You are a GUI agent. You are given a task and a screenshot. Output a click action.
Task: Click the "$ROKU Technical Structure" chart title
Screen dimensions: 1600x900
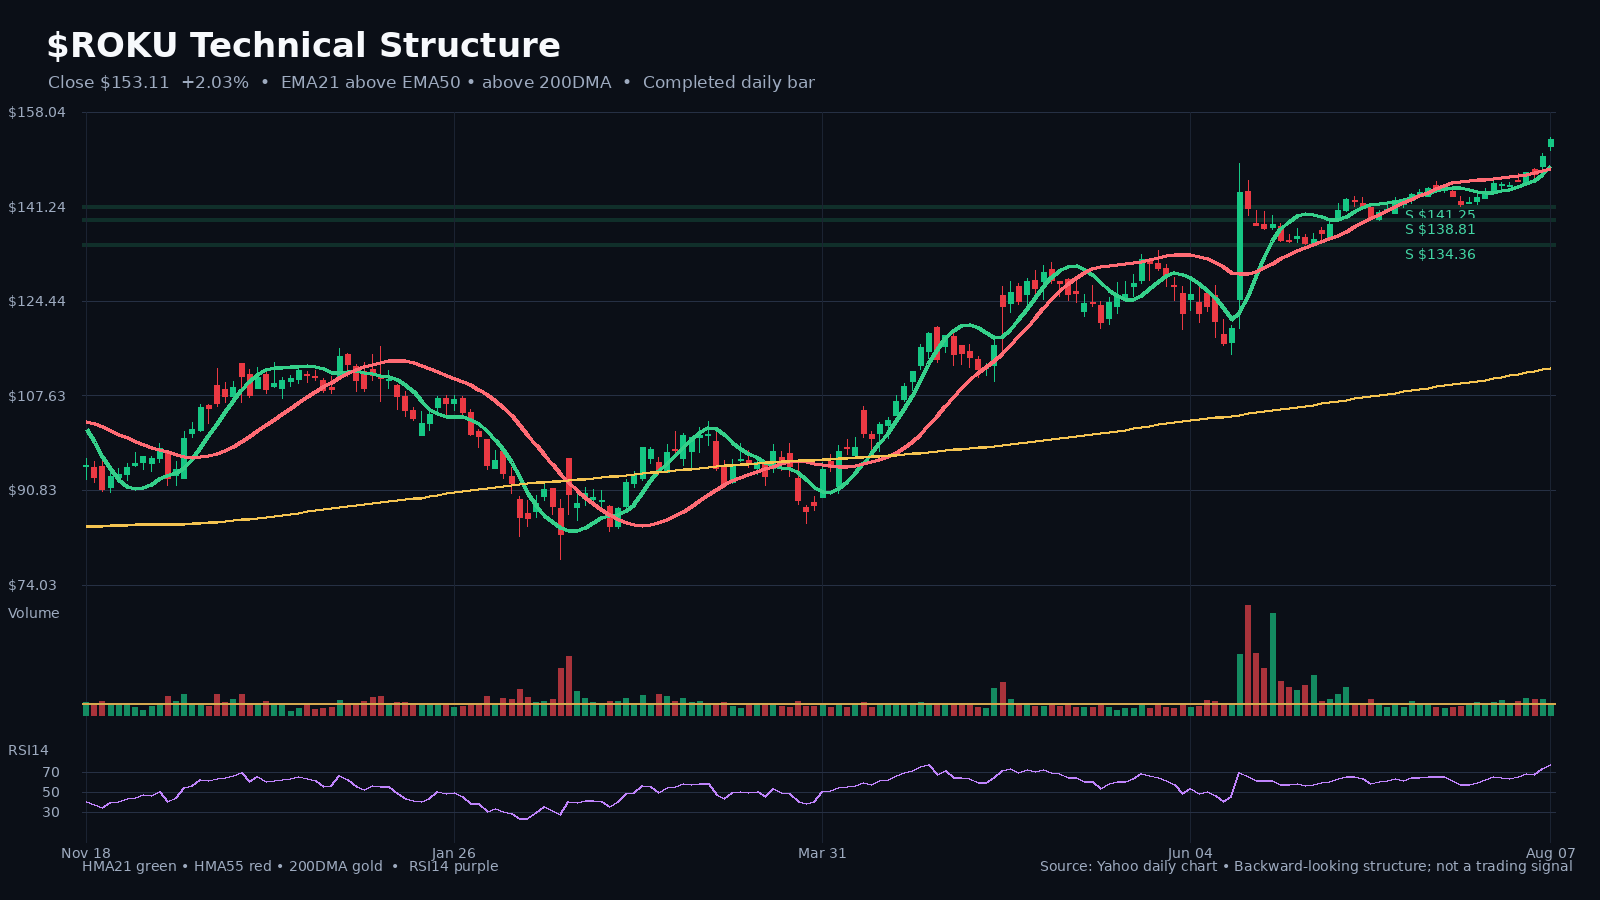(x=304, y=46)
